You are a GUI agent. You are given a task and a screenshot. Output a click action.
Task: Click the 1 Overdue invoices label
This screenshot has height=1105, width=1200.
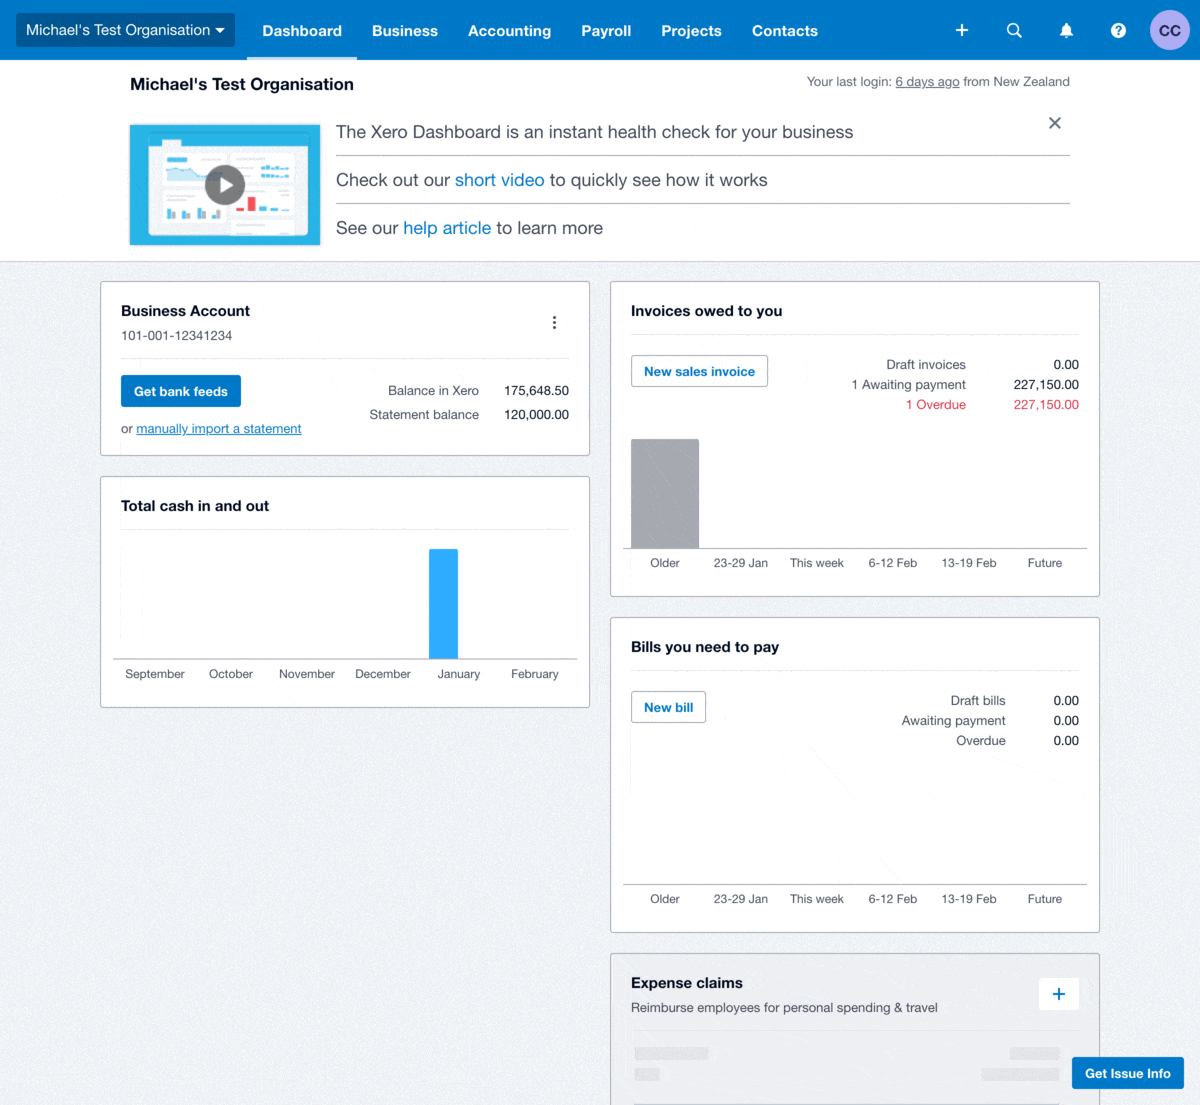point(936,405)
